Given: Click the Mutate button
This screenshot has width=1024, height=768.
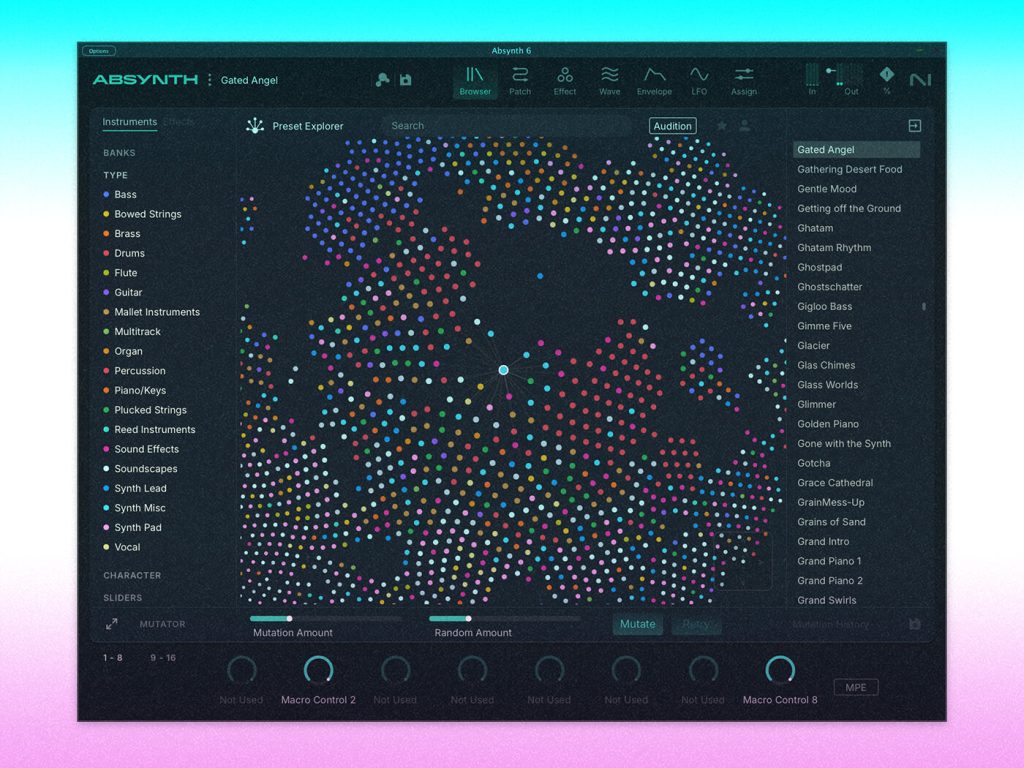Looking at the screenshot, I should [637, 624].
